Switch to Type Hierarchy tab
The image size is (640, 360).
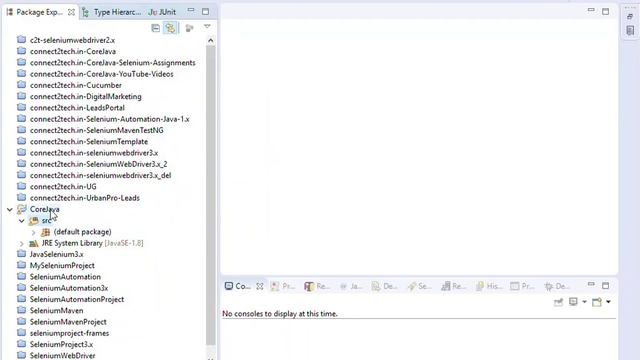click(x=112, y=12)
